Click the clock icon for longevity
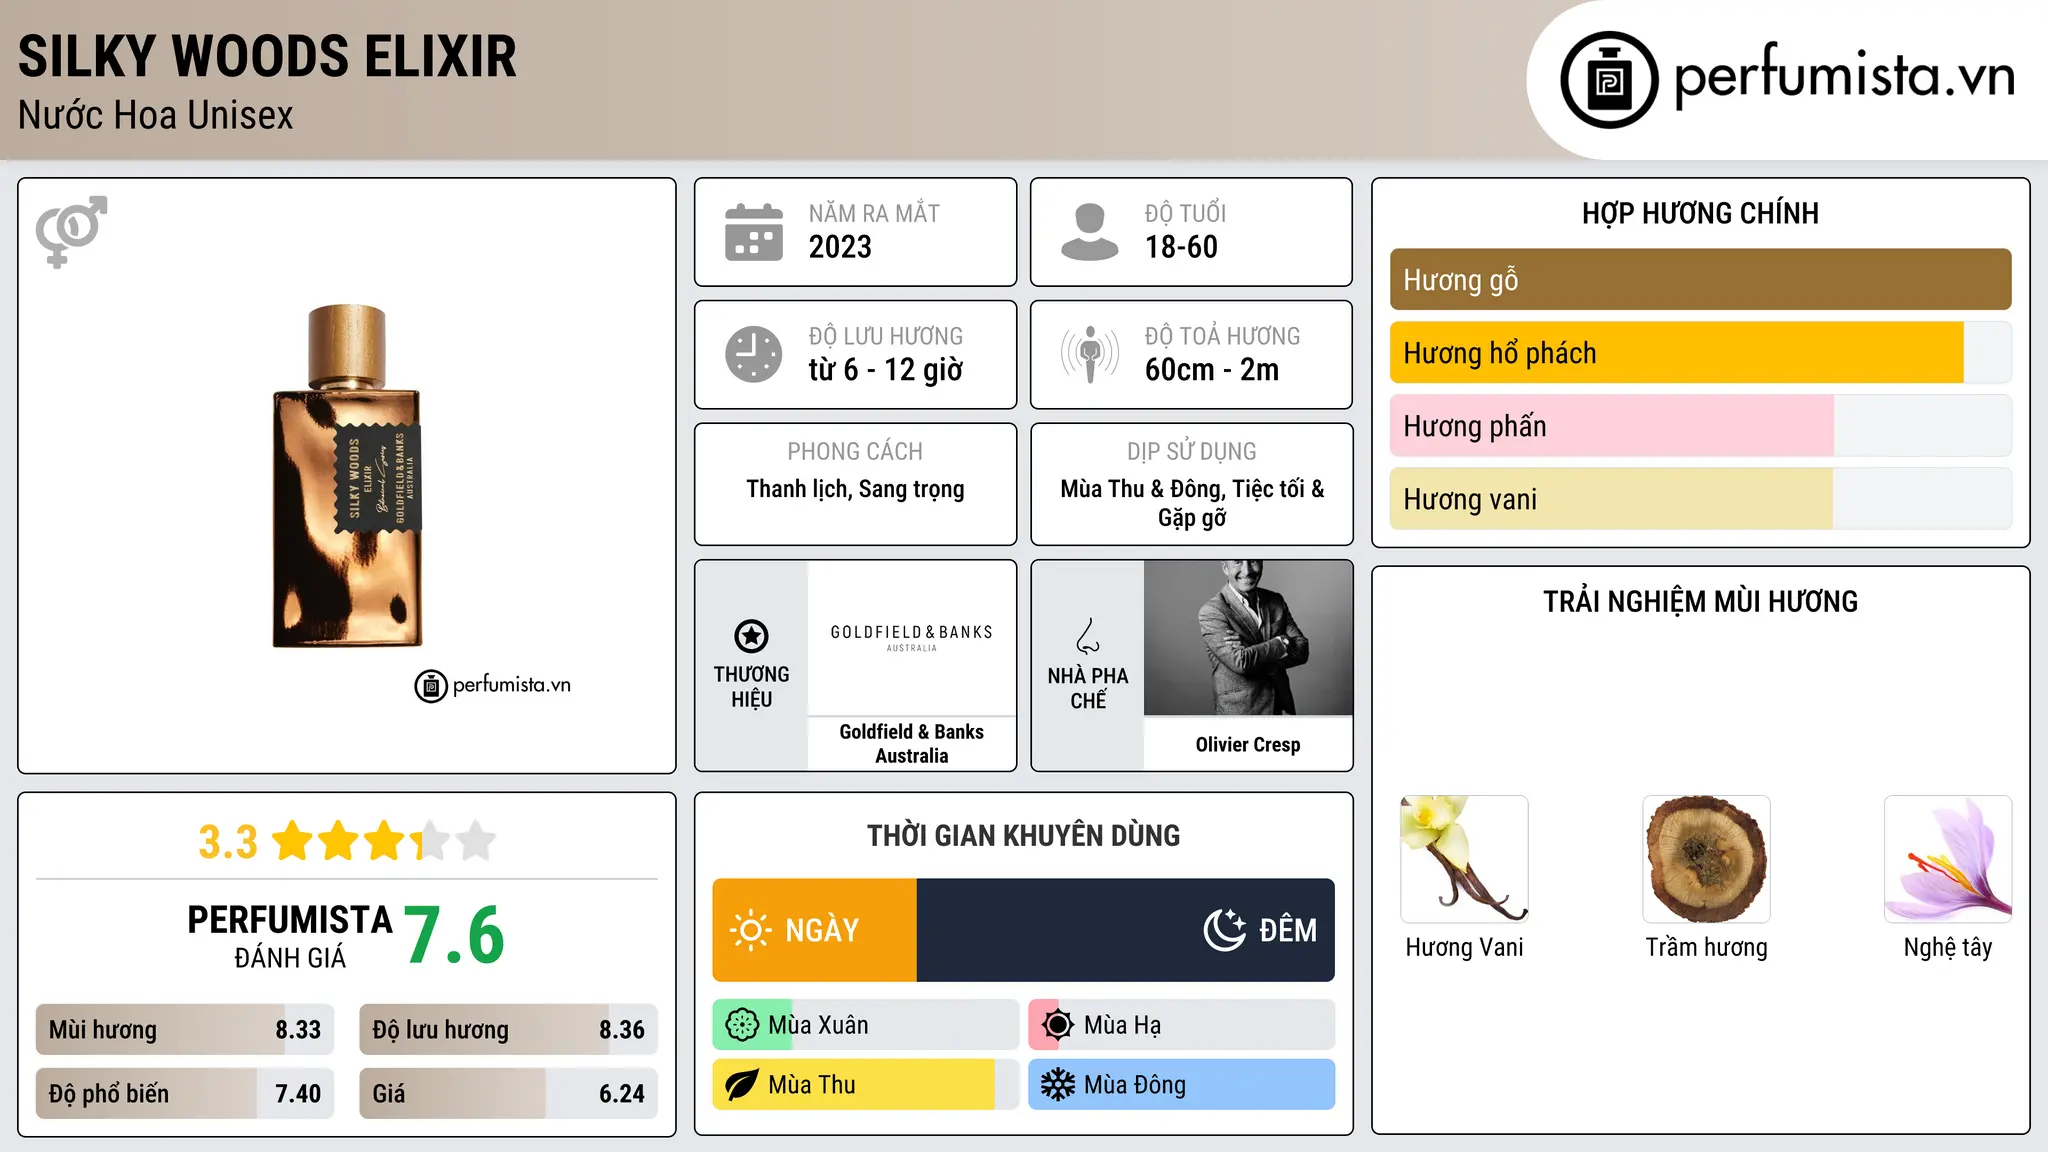2048x1152 pixels. pyautogui.click(x=754, y=354)
